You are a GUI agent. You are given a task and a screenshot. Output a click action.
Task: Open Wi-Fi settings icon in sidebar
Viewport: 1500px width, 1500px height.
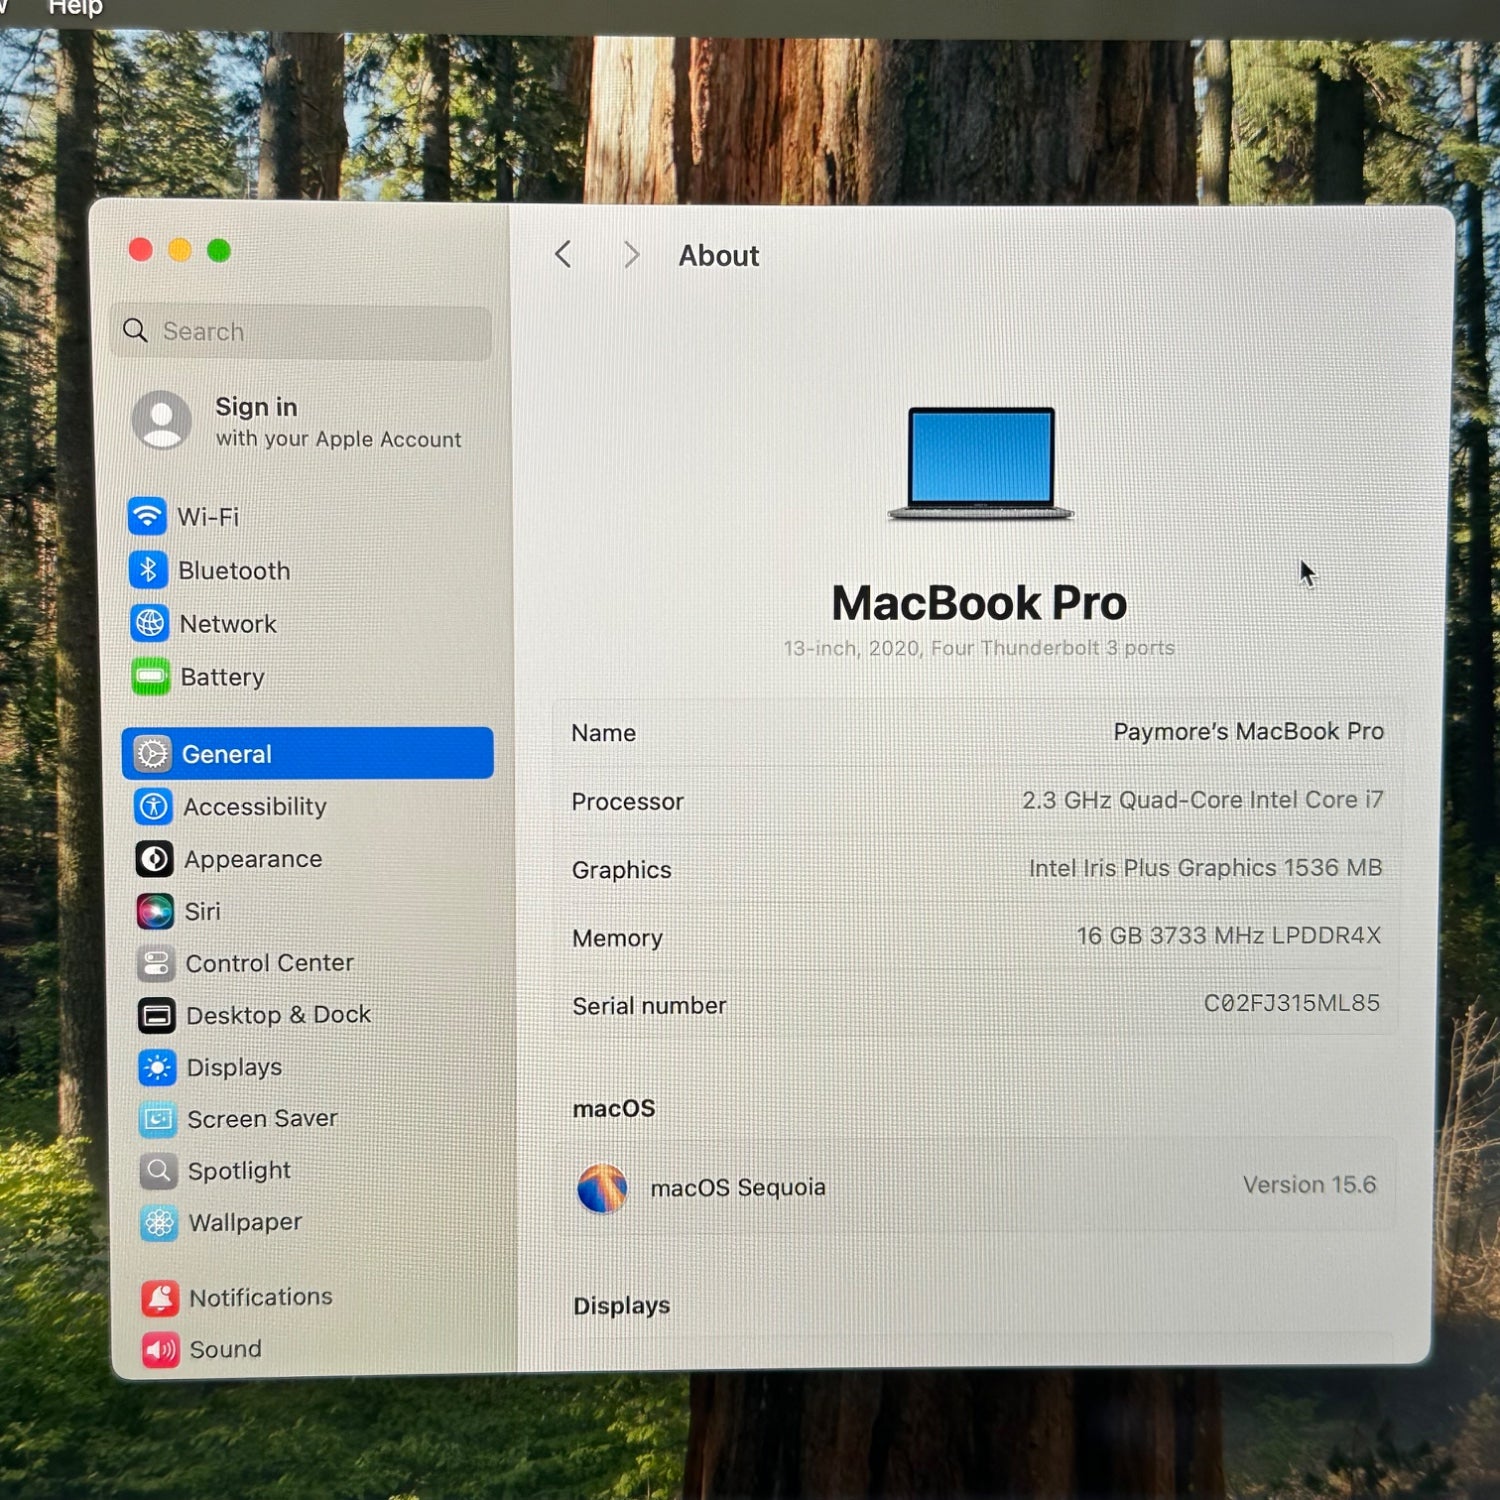[x=147, y=516]
